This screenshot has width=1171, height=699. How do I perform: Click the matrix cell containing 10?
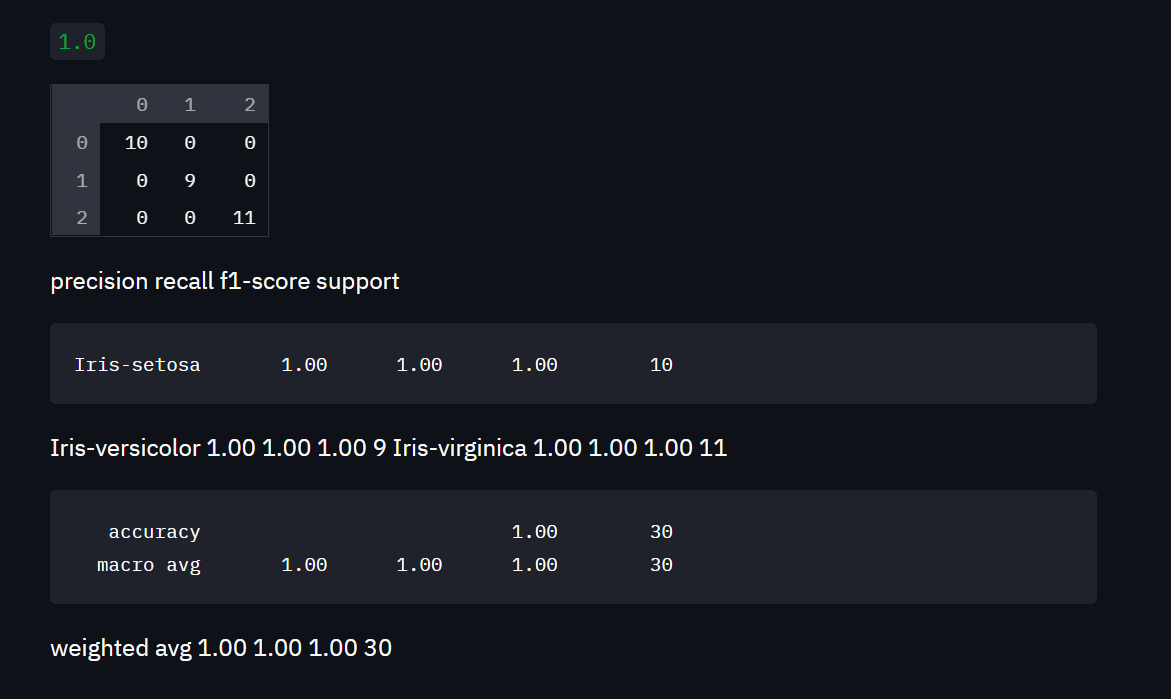coord(136,143)
